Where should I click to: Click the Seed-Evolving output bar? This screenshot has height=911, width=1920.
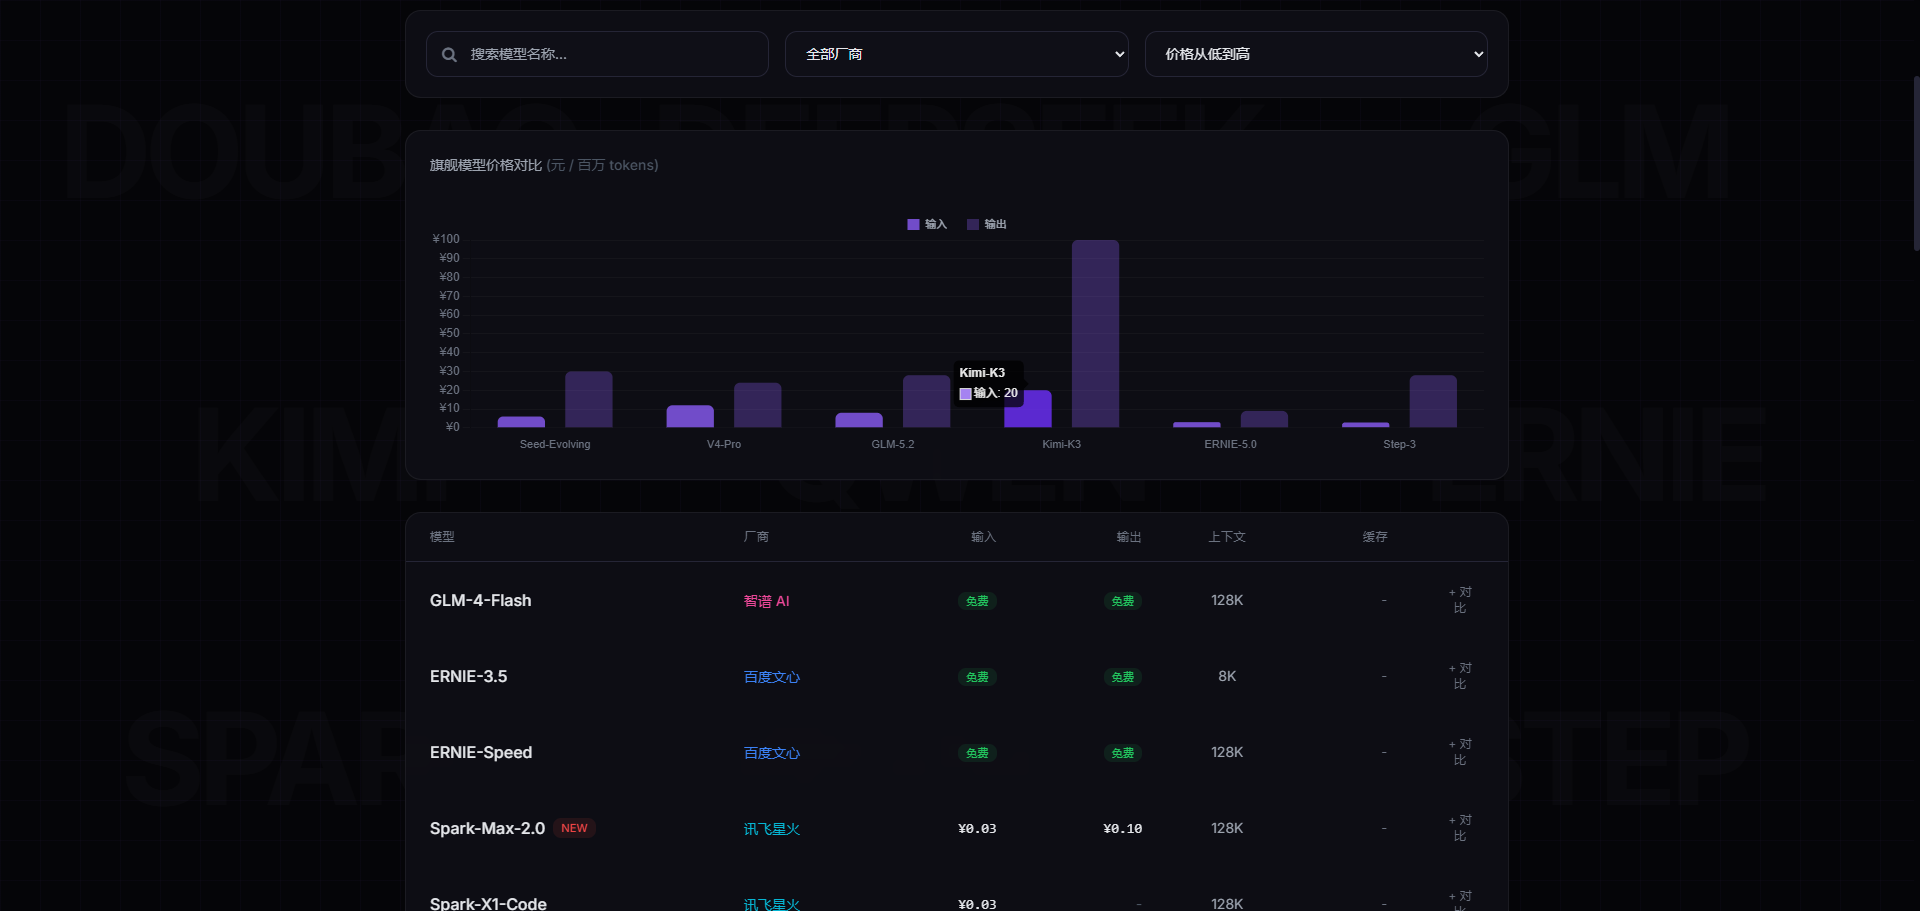(589, 399)
